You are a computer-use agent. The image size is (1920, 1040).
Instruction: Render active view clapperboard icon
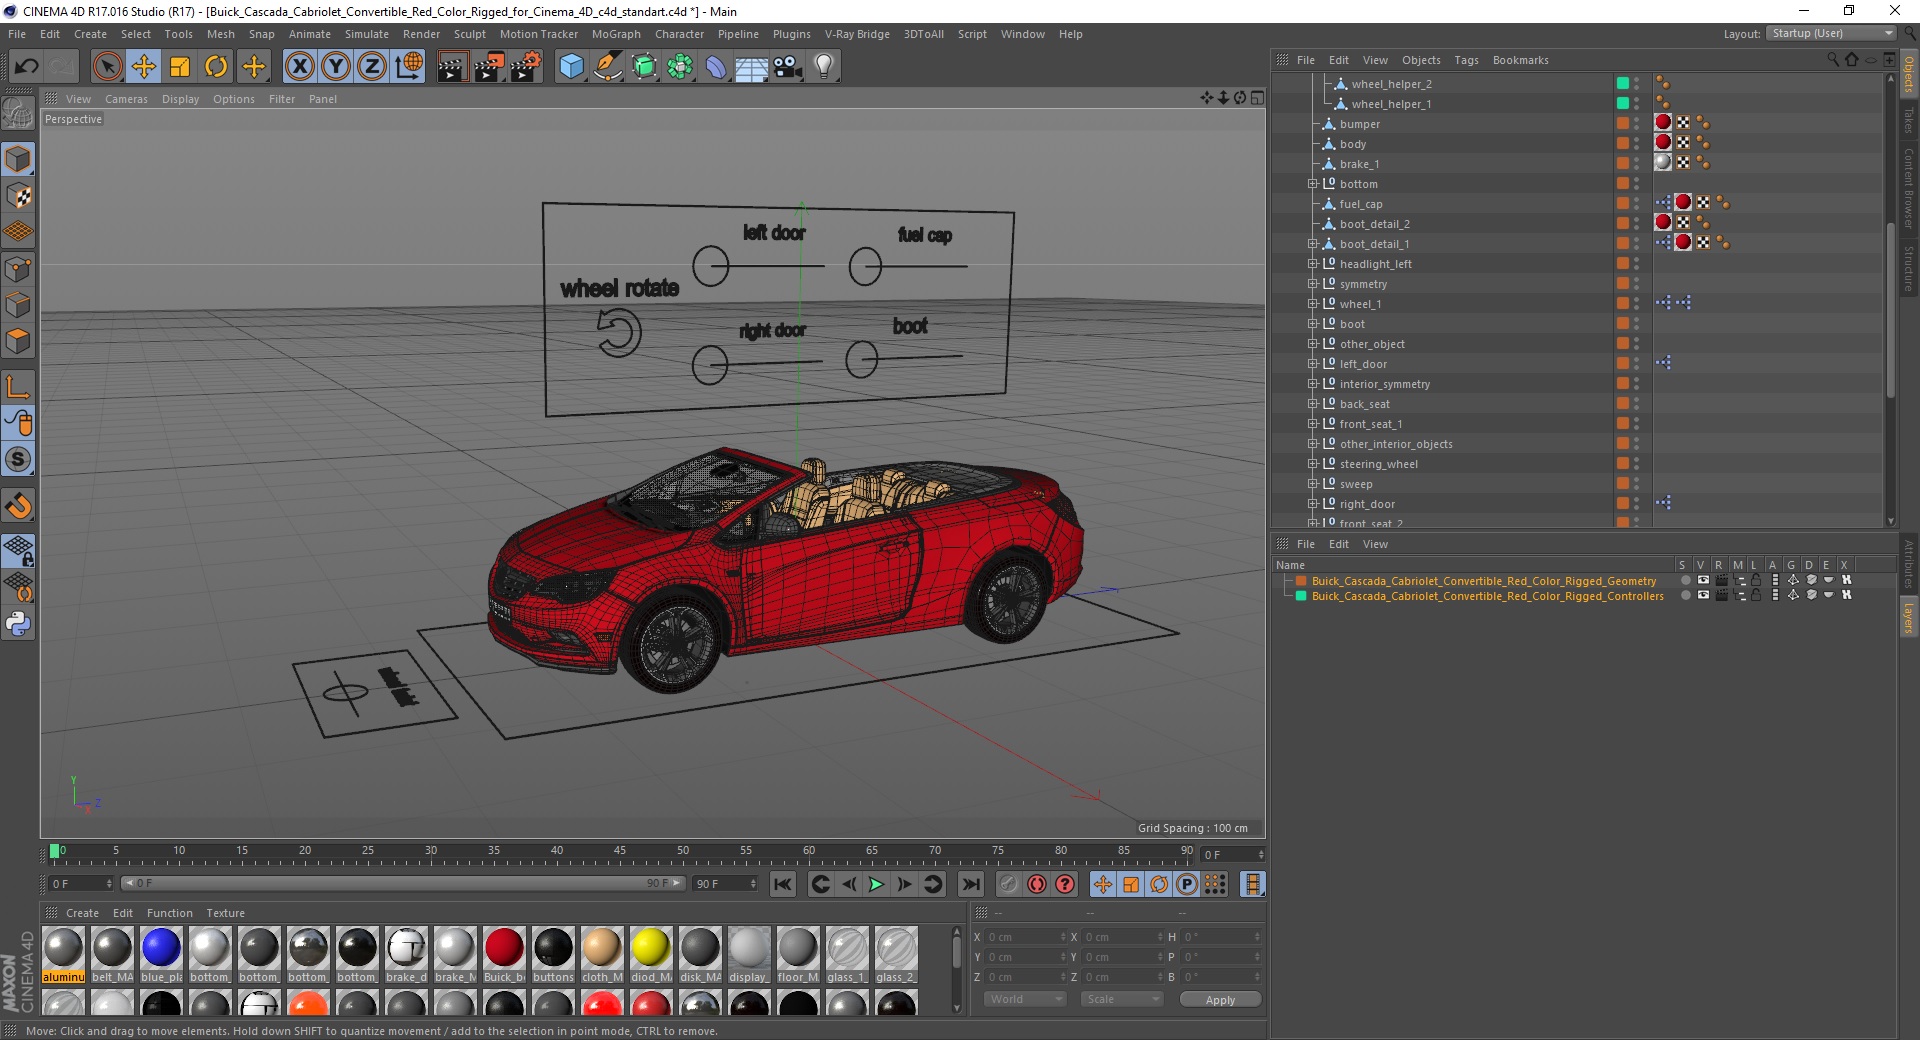tap(452, 67)
